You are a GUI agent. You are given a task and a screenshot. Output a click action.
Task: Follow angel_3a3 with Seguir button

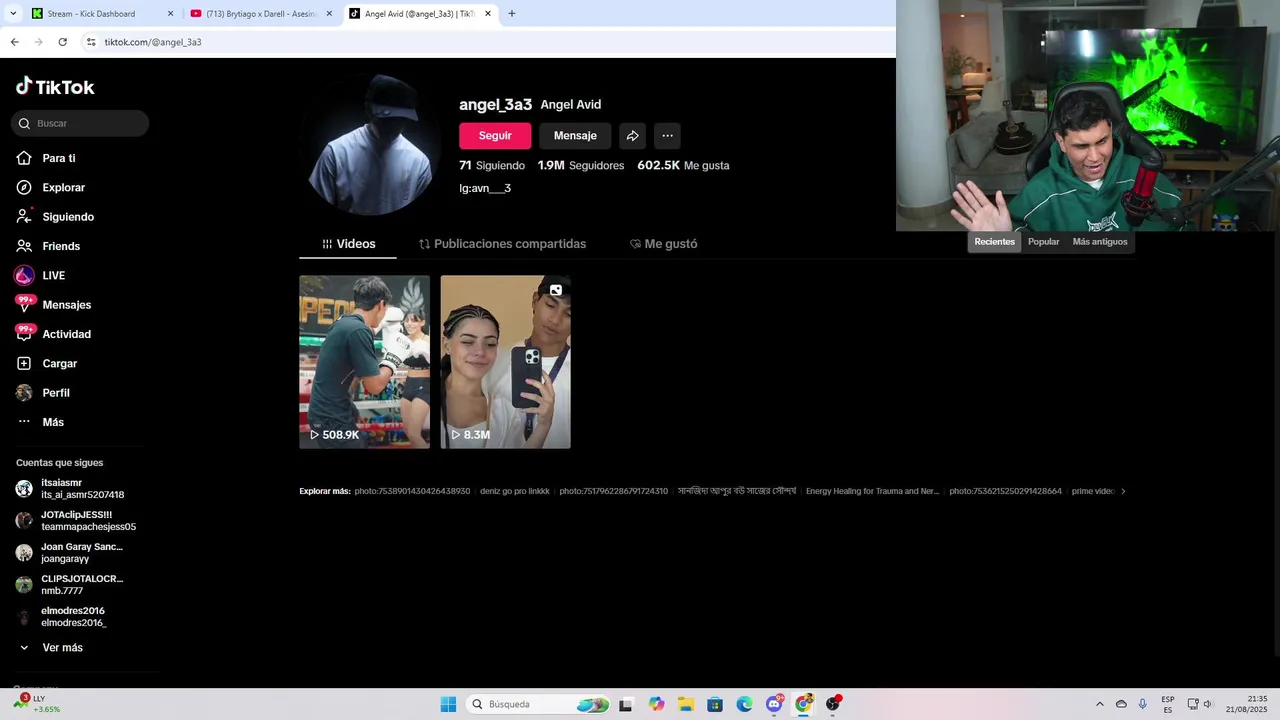(495, 136)
